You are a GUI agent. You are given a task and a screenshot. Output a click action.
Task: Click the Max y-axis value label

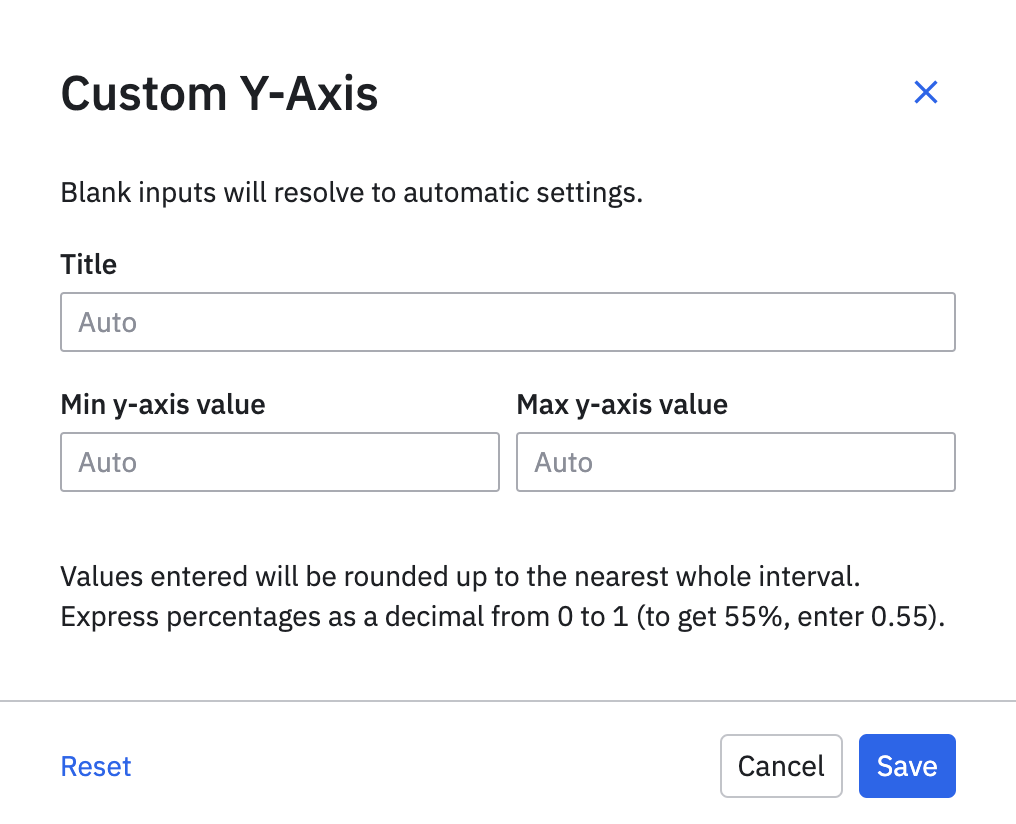click(622, 405)
